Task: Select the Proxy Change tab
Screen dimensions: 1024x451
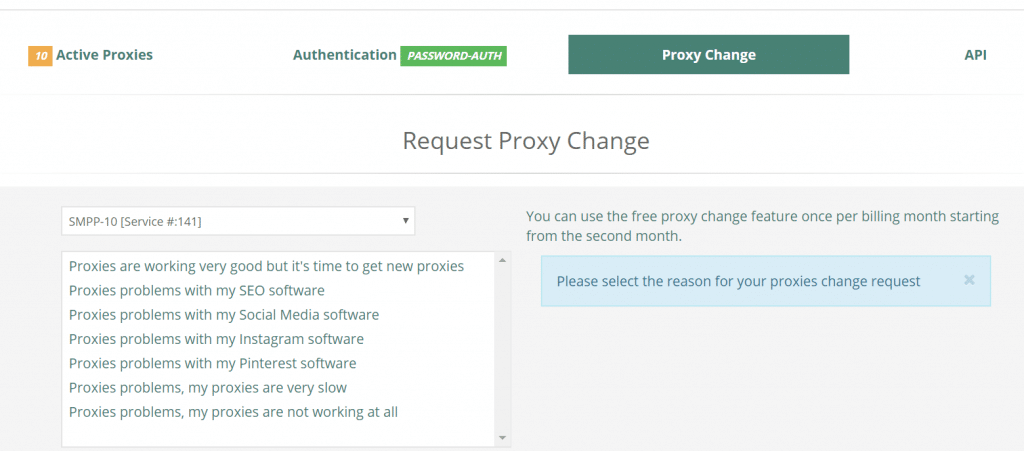Action: point(709,55)
